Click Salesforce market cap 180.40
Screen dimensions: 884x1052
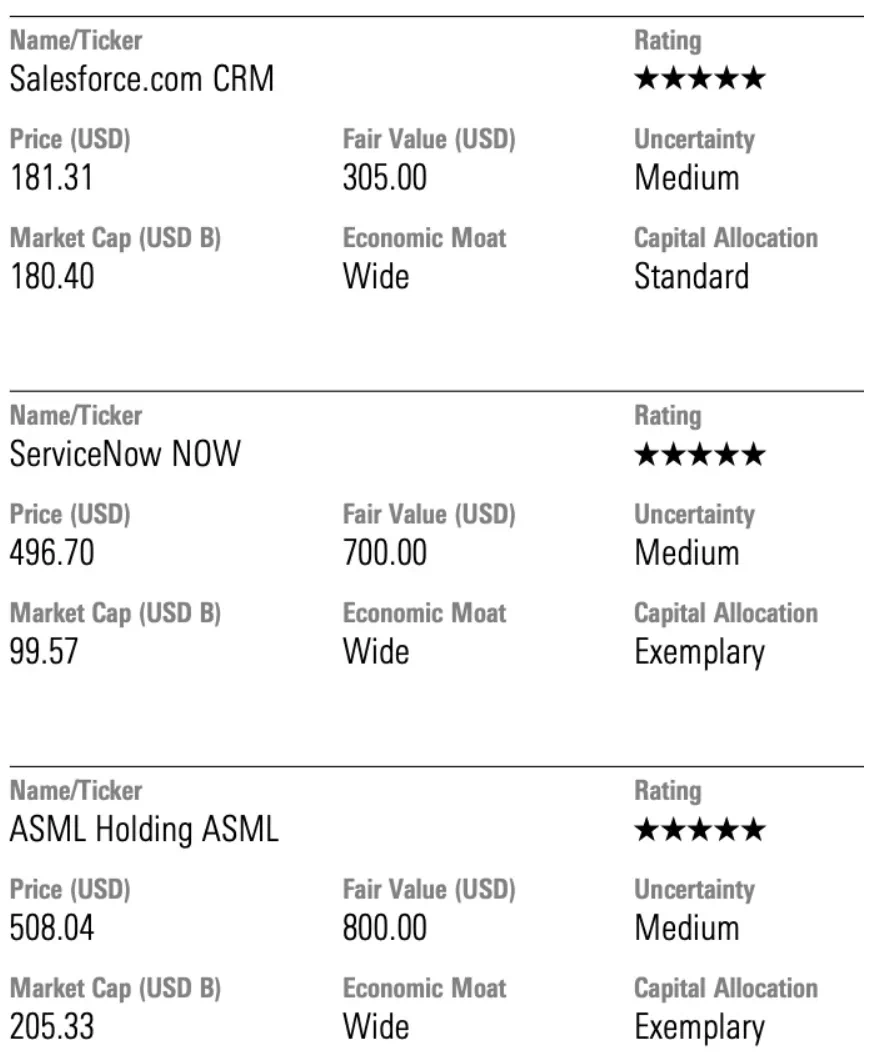pos(52,276)
